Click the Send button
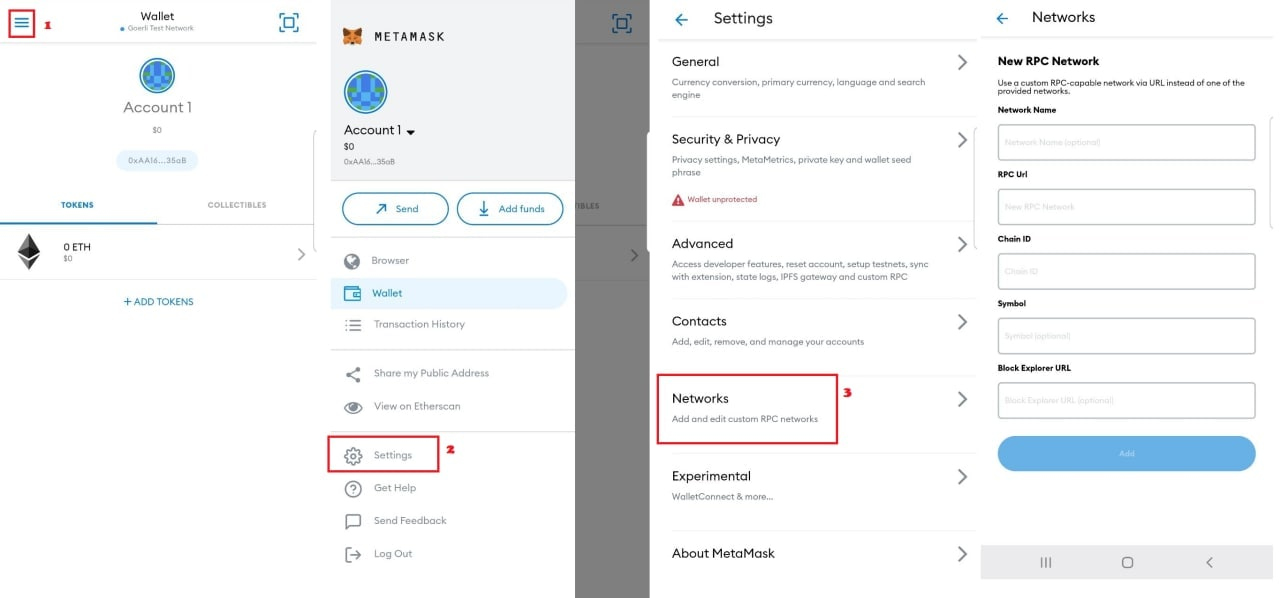Image resolution: width=1280 pixels, height=598 pixels. (395, 209)
